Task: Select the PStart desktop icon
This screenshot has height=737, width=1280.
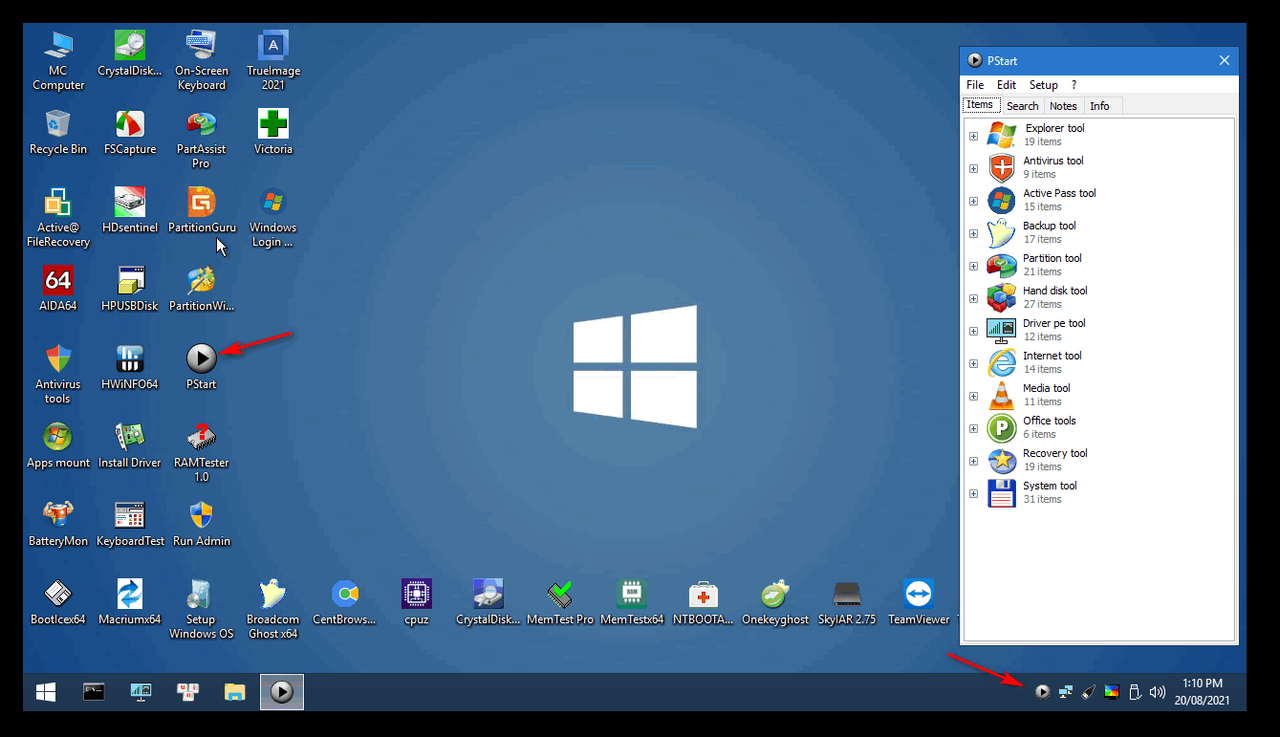Action: pyautogui.click(x=201, y=366)
